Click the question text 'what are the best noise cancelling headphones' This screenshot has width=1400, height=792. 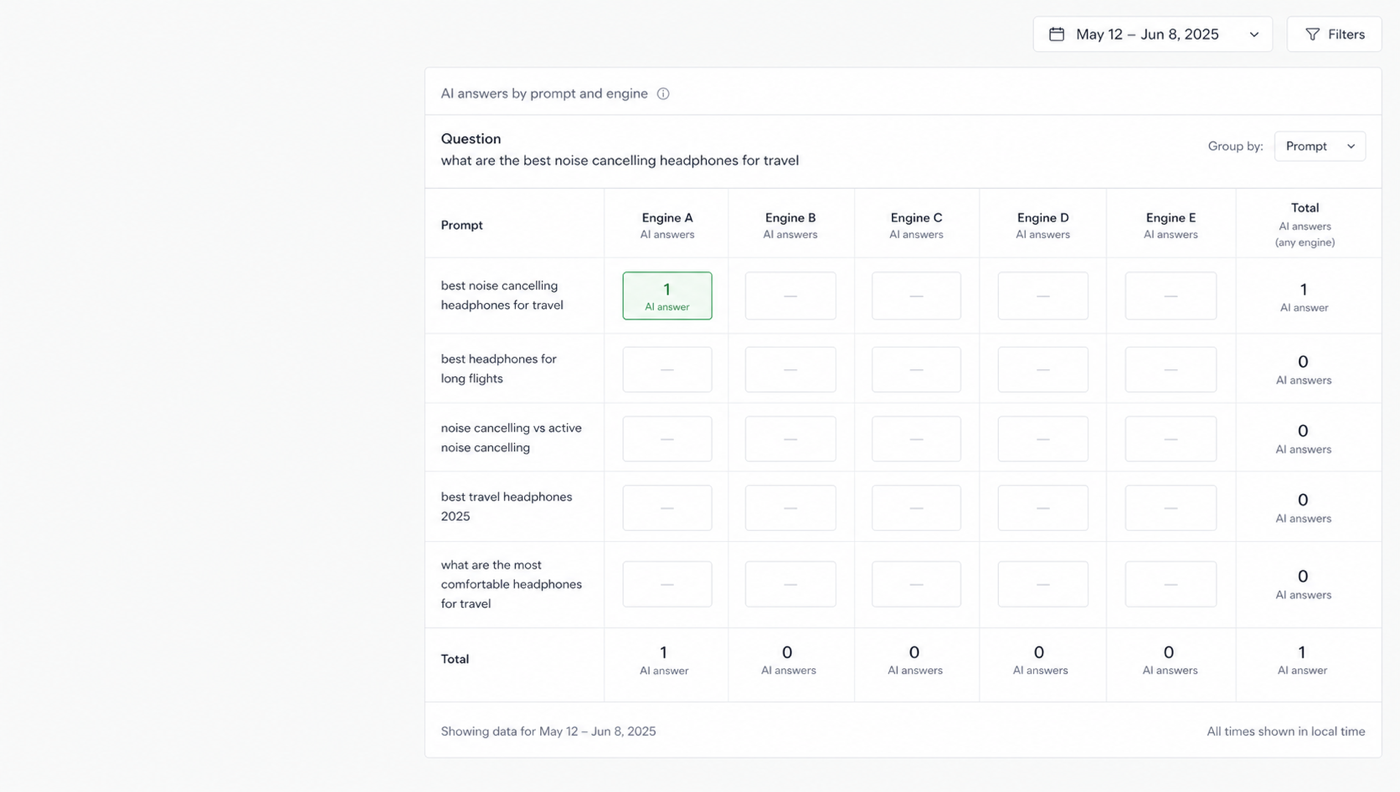(620, 161)
